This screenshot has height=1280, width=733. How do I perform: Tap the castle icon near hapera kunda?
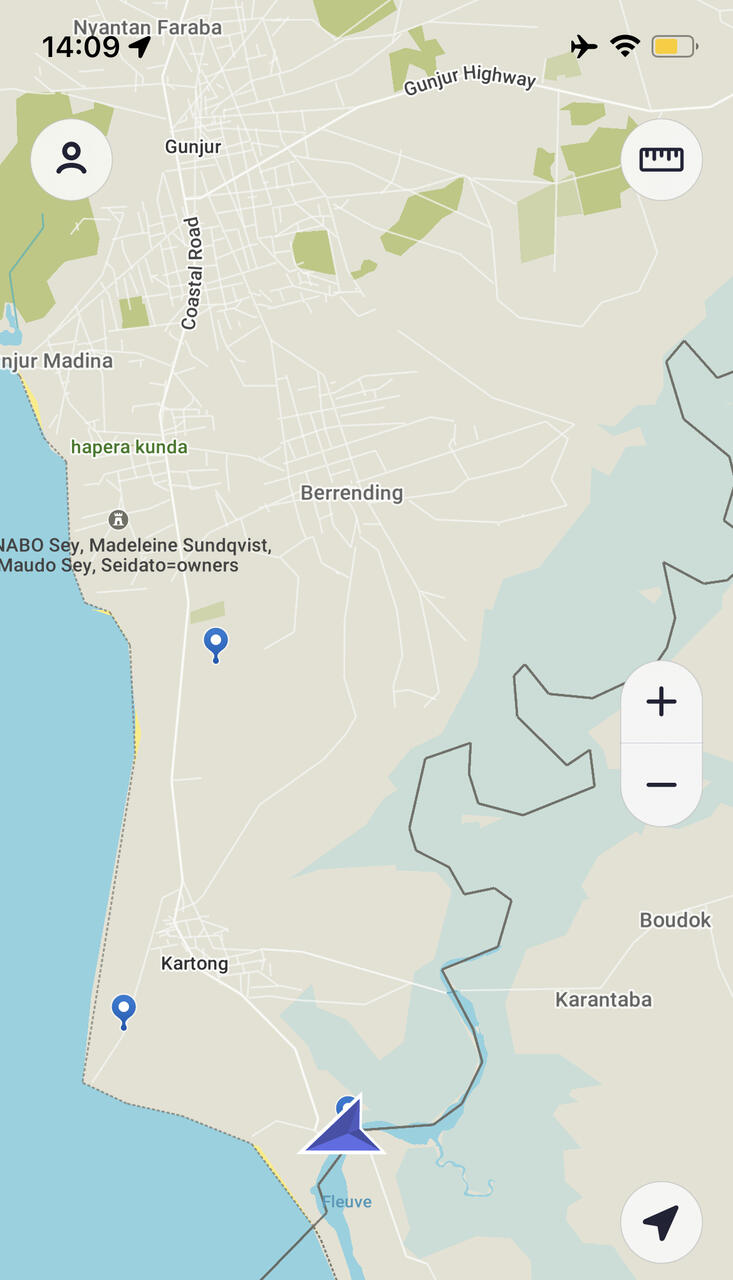point(118,519)
